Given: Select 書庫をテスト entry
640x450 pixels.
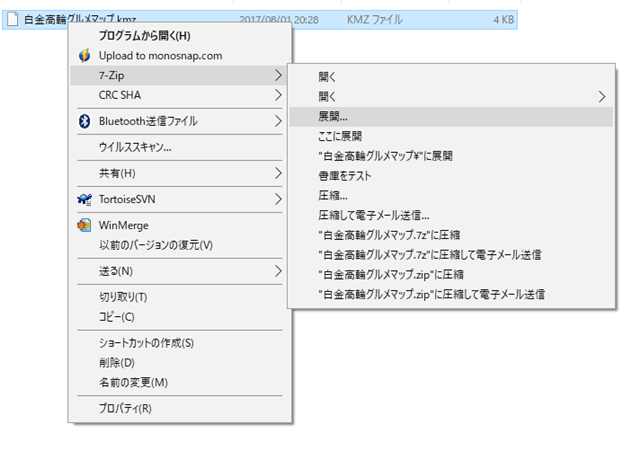Looking at the screenshot, I should [x=451, y=176].
